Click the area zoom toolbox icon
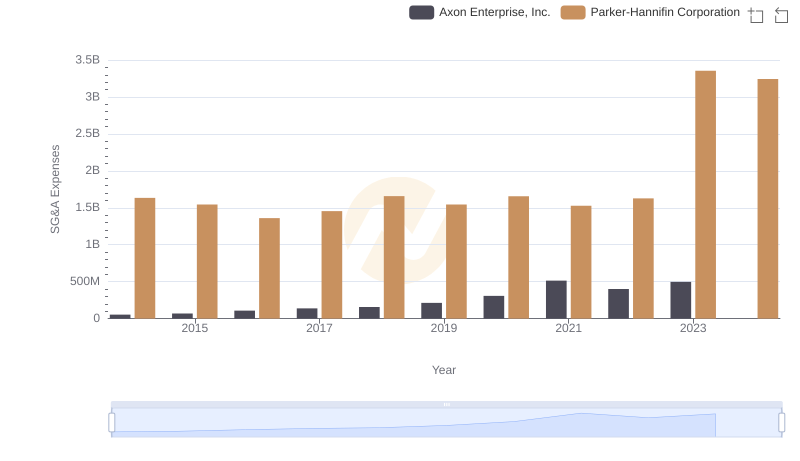This screenshot has width=800, height=461. tap(756, 15)
